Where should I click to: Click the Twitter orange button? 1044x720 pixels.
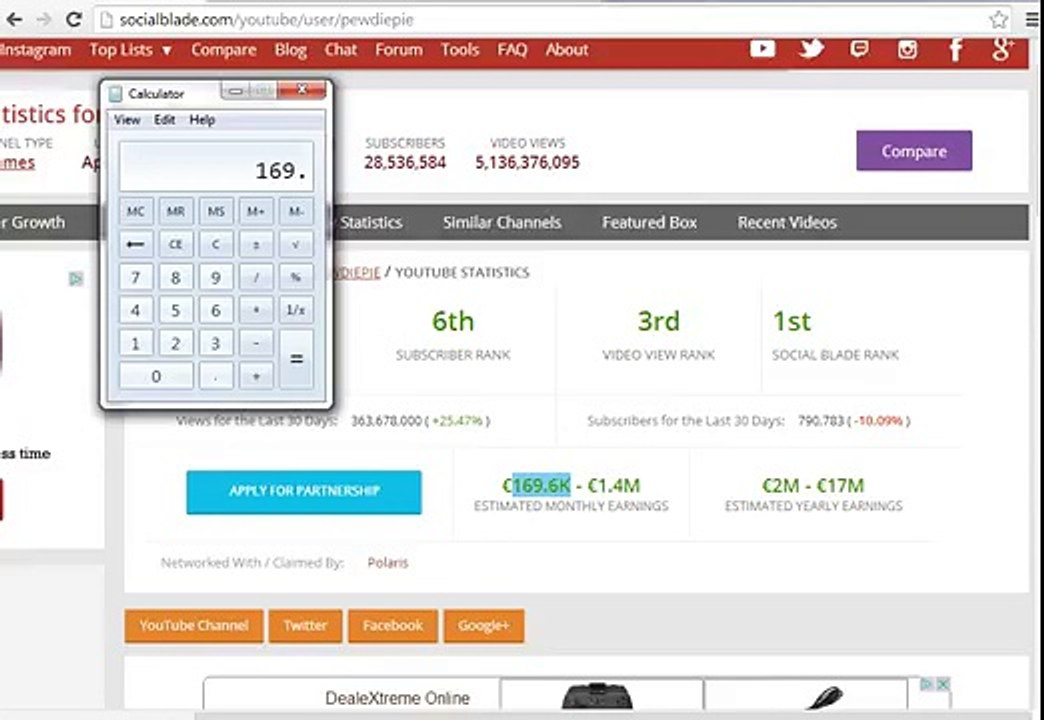coord(306,625)
